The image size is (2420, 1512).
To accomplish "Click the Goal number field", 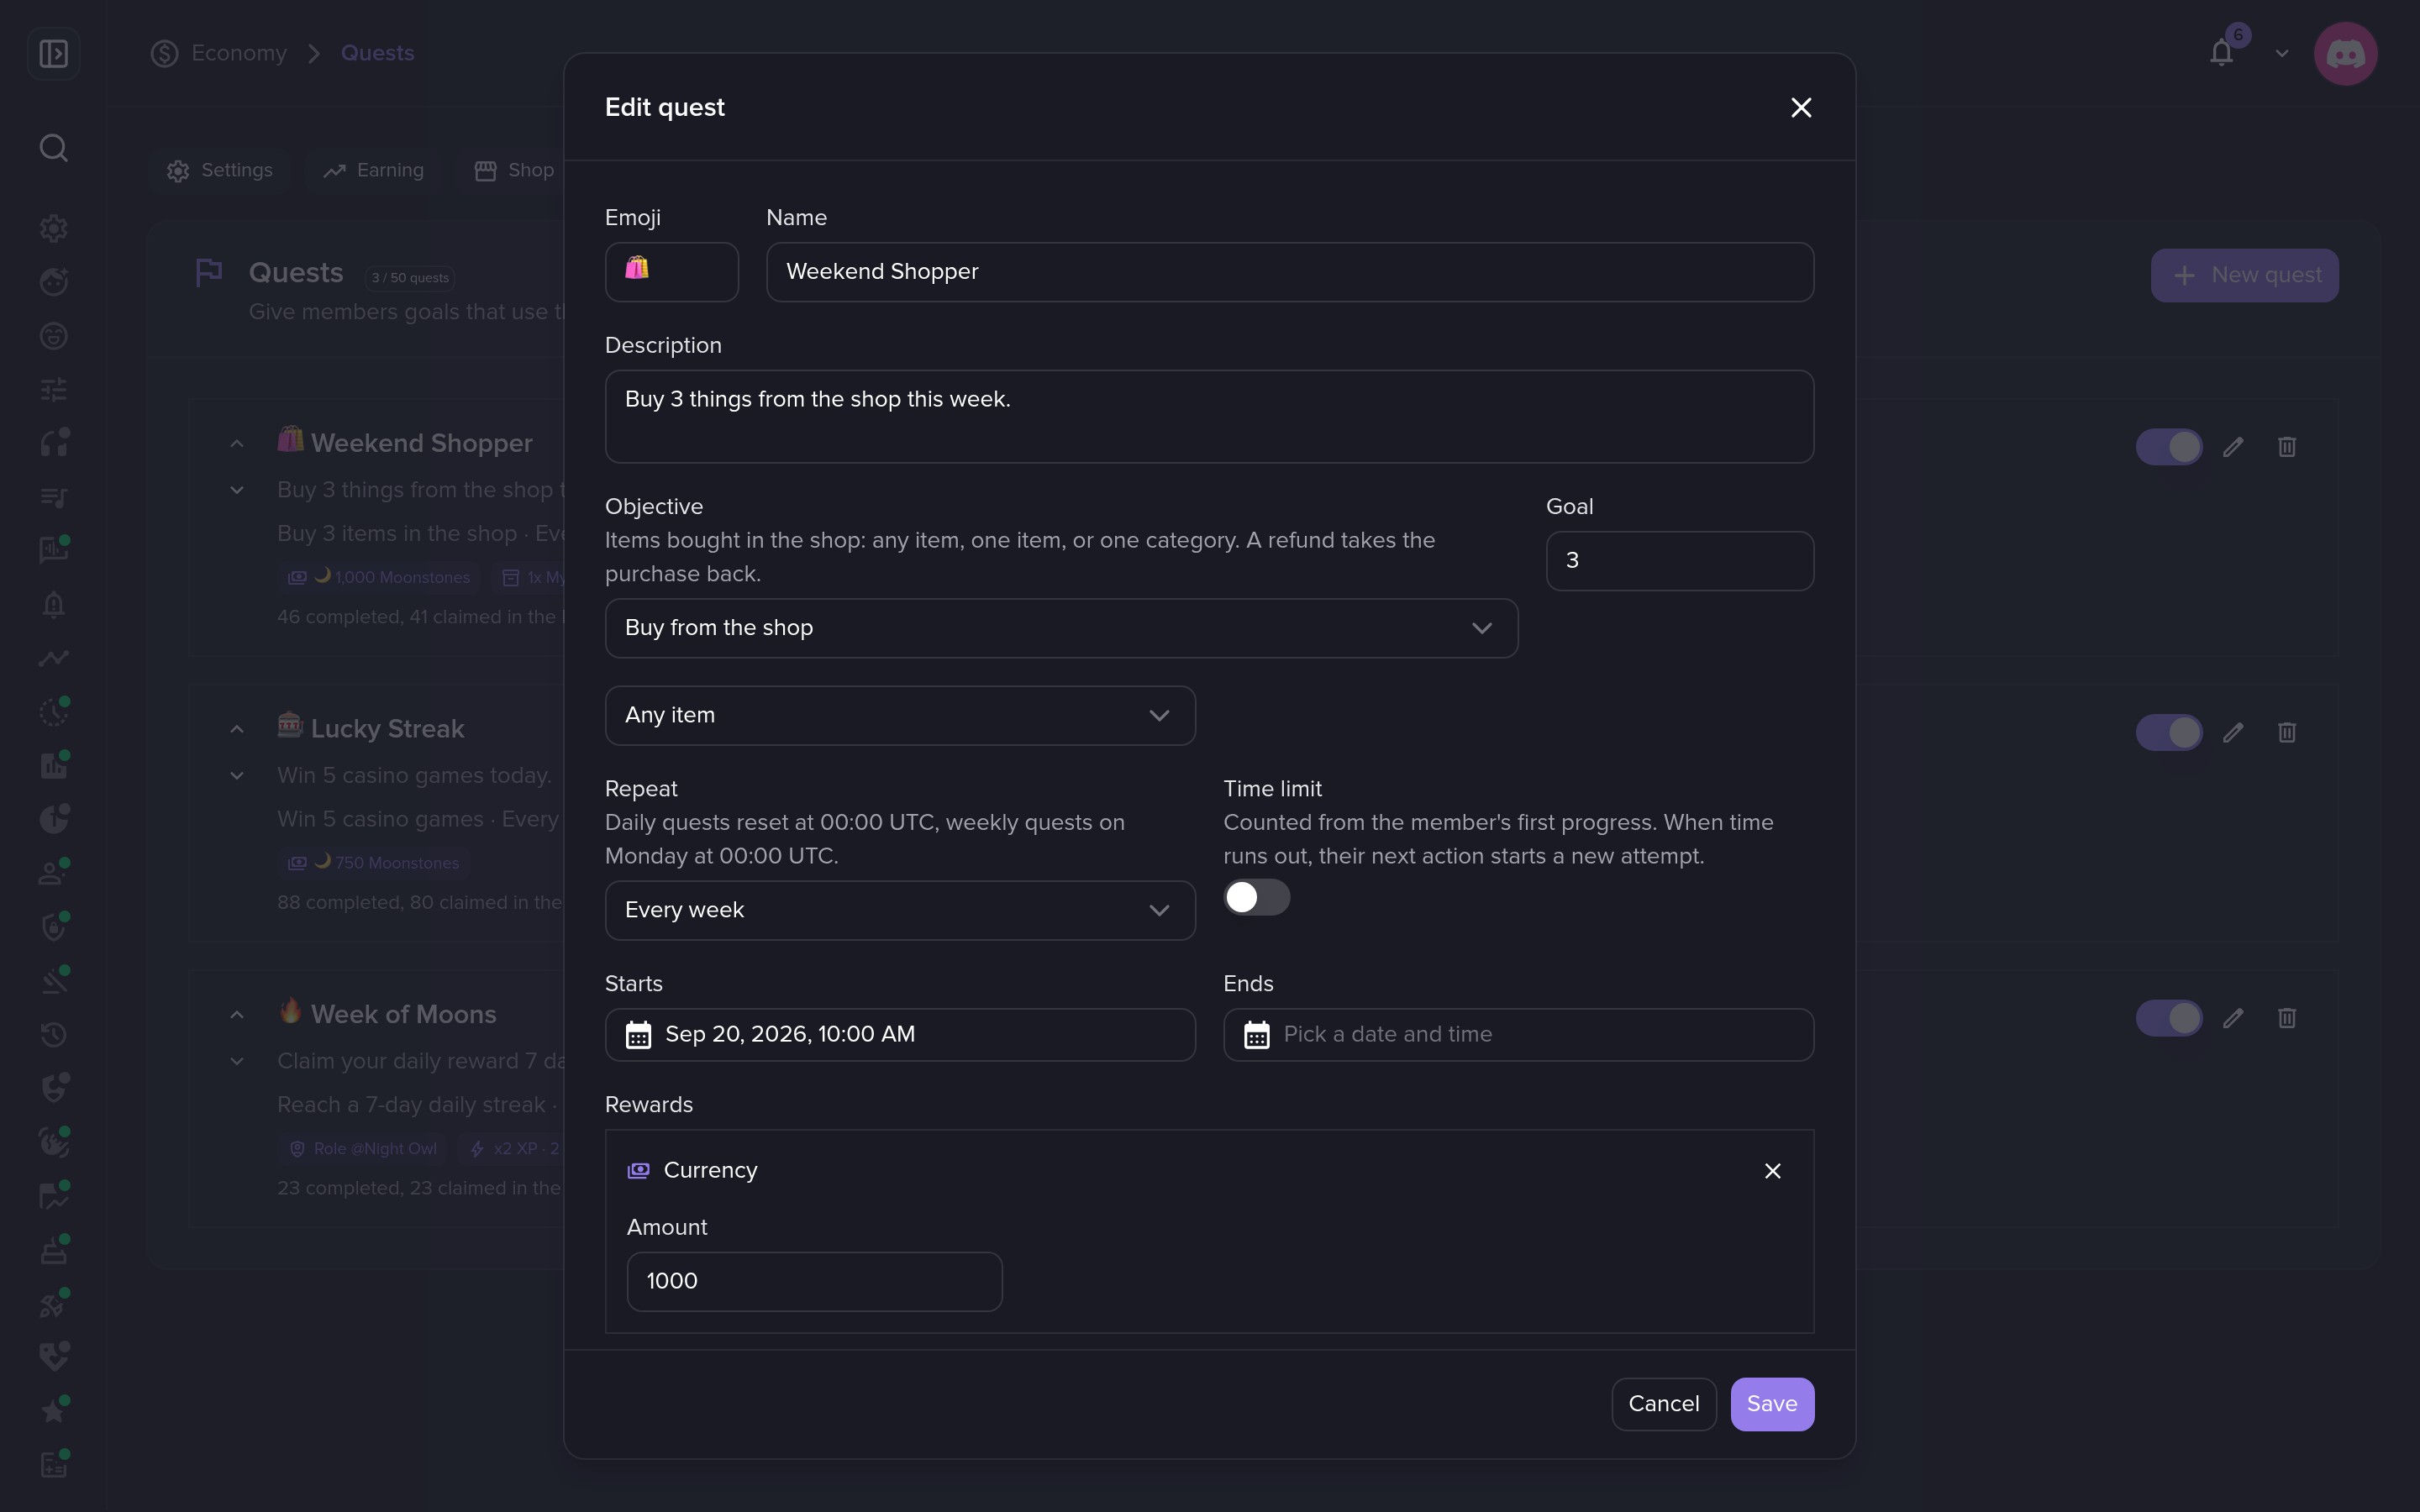I will [x=1680, y=561].
